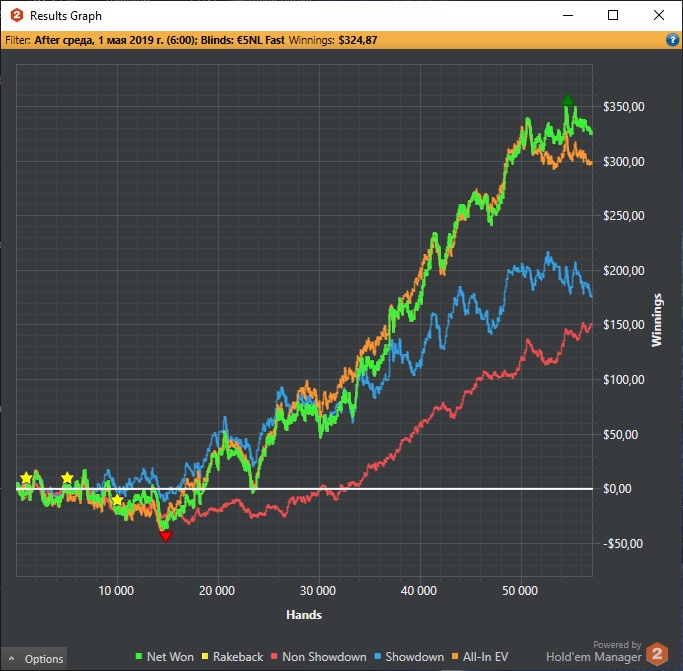Maximize the Results Graph window
This screenshot has width=683, height=671.
613,15
